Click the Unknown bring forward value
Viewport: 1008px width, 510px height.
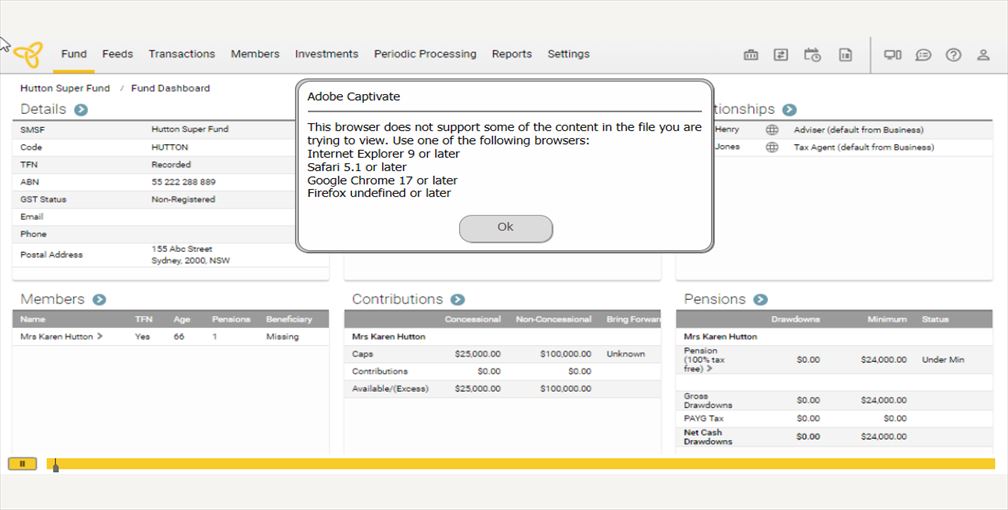coord(626,354)
